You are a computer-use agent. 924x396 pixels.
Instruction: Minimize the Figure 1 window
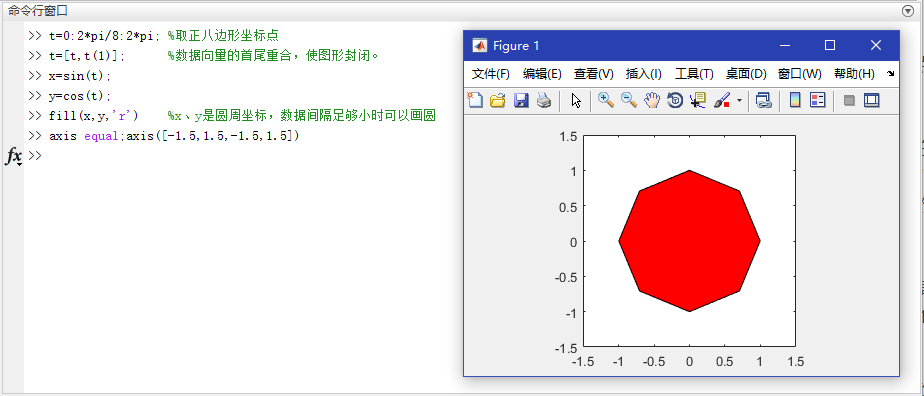click(784, 45)
